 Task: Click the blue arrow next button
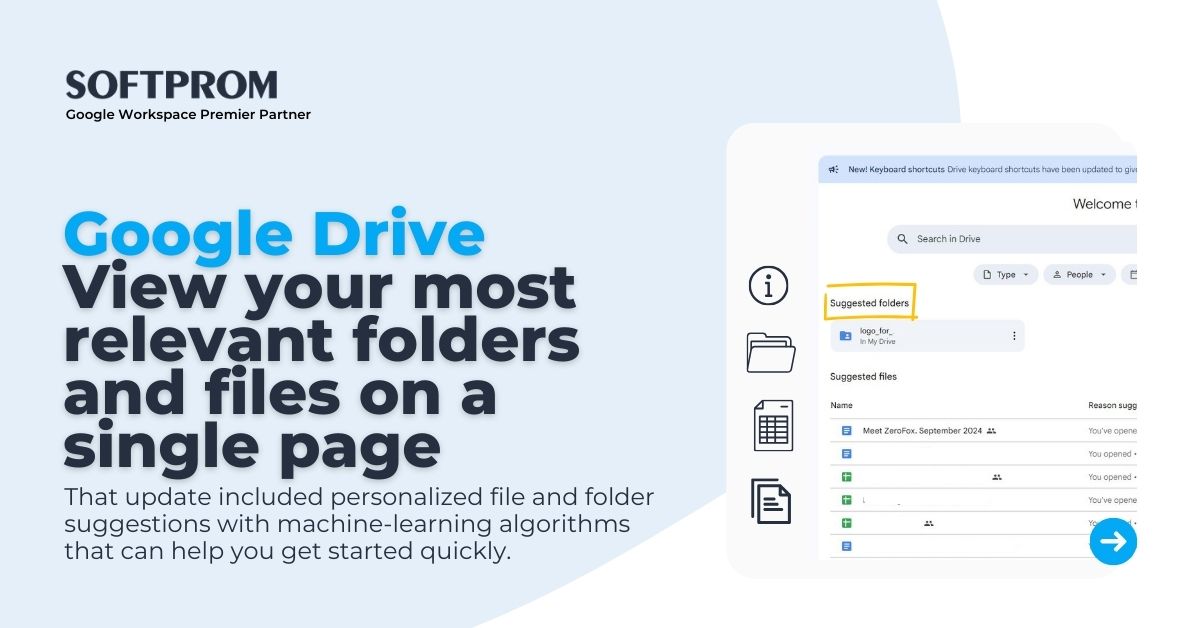(x=1113, y=541)
